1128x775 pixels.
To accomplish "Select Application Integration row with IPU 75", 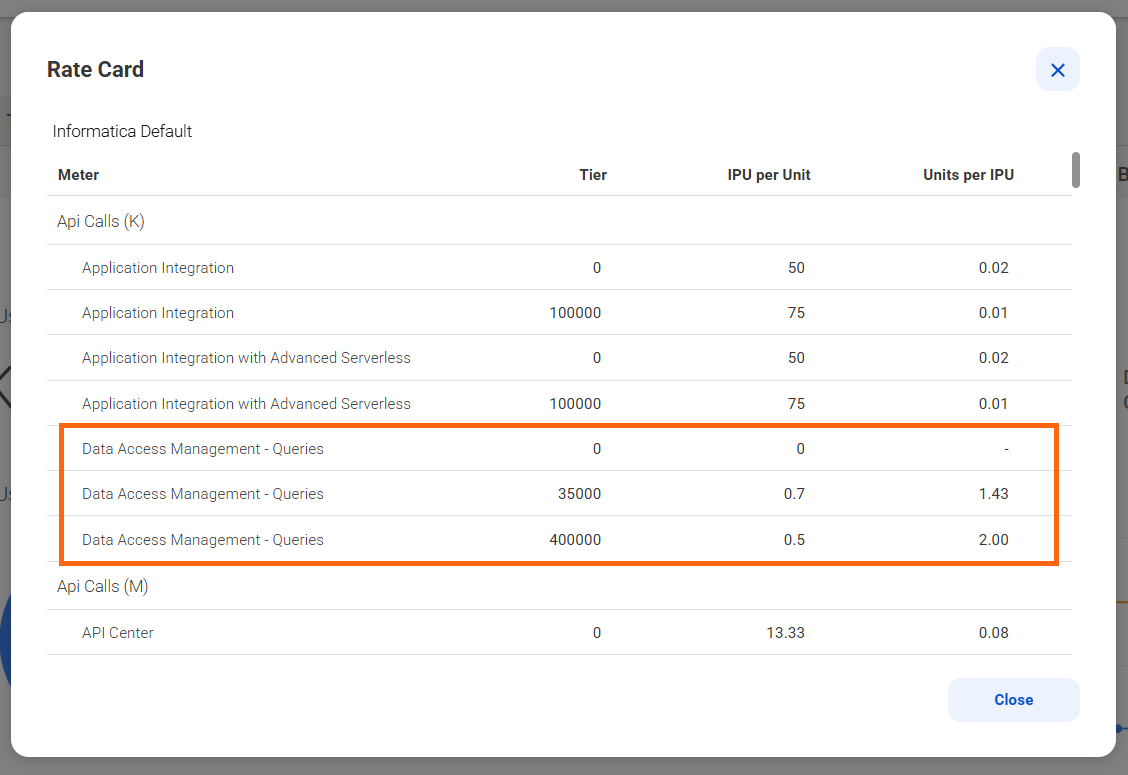I will 559,312.
